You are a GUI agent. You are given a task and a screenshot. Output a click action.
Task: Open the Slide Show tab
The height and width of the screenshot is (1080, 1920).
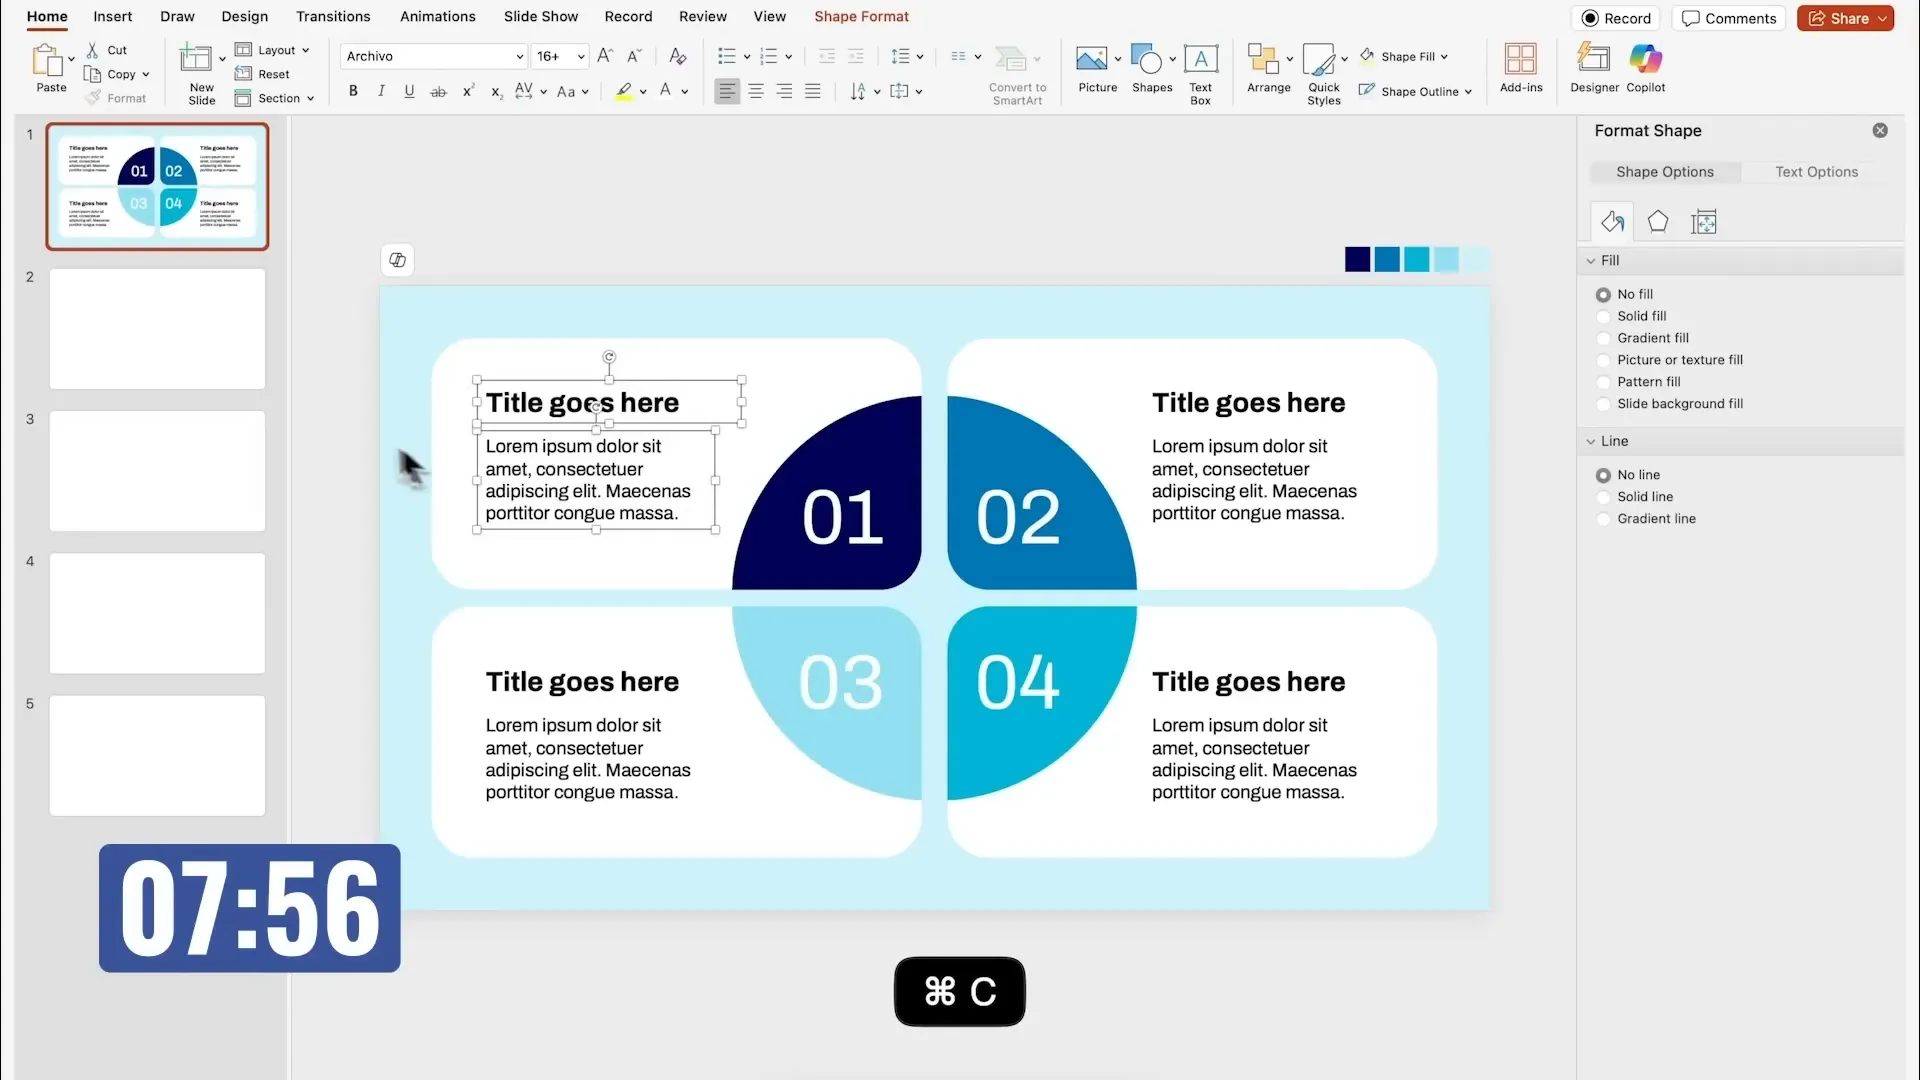(x=541, y=16)
